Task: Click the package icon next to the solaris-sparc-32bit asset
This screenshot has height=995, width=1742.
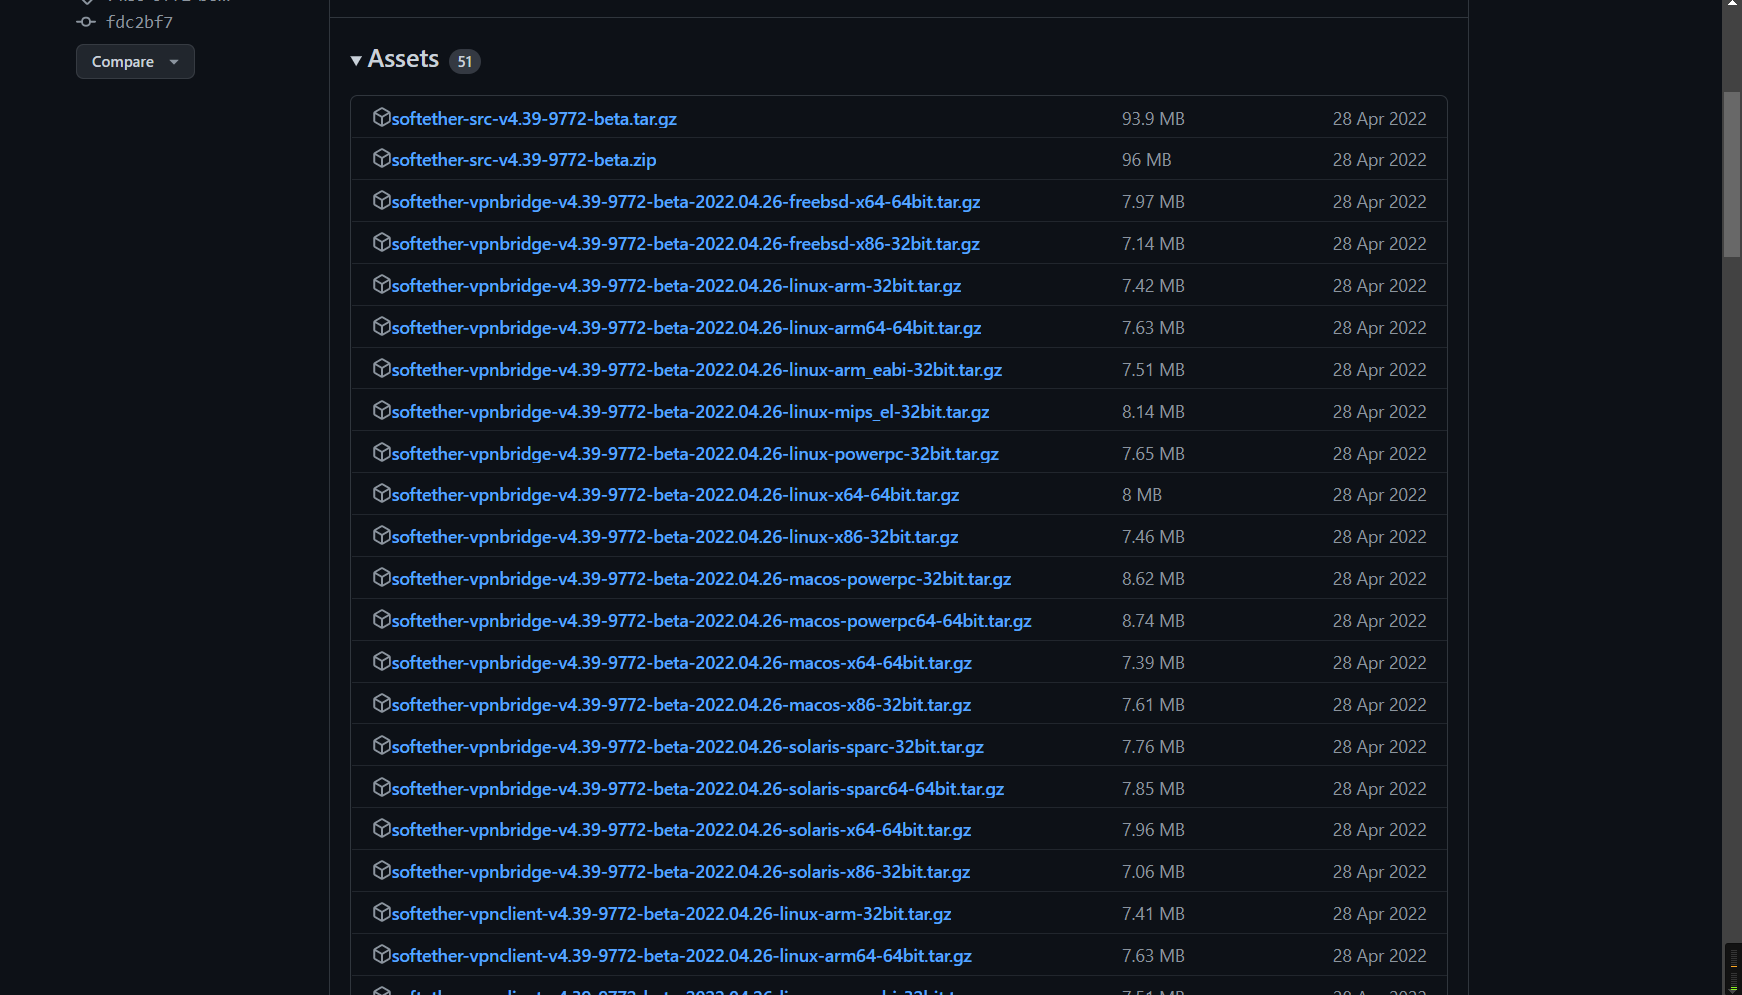Action: point(382,745)
